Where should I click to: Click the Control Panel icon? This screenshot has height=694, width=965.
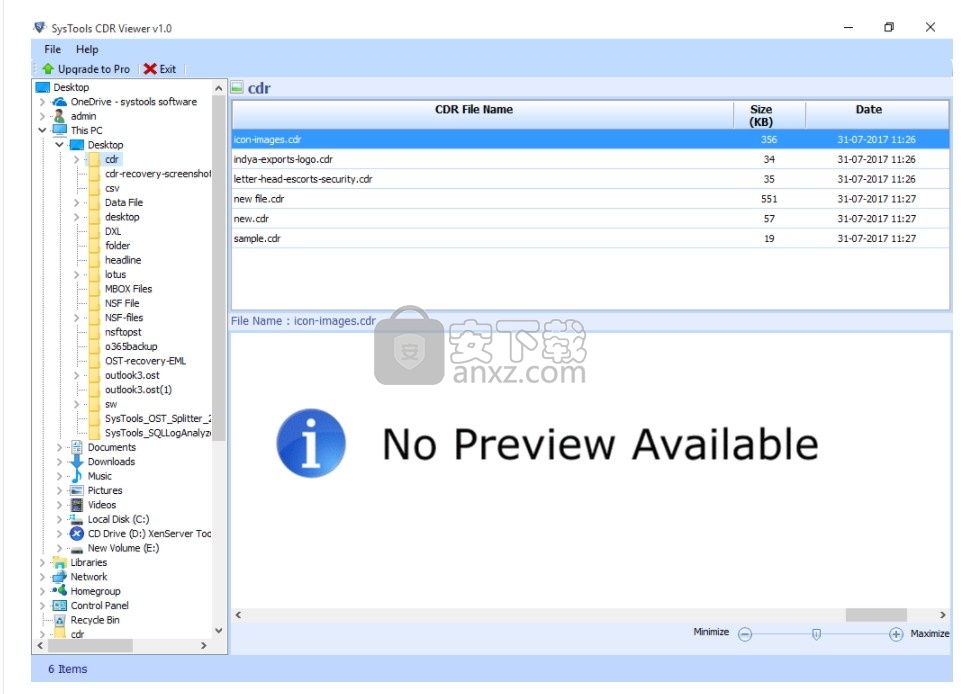point(60,605)
